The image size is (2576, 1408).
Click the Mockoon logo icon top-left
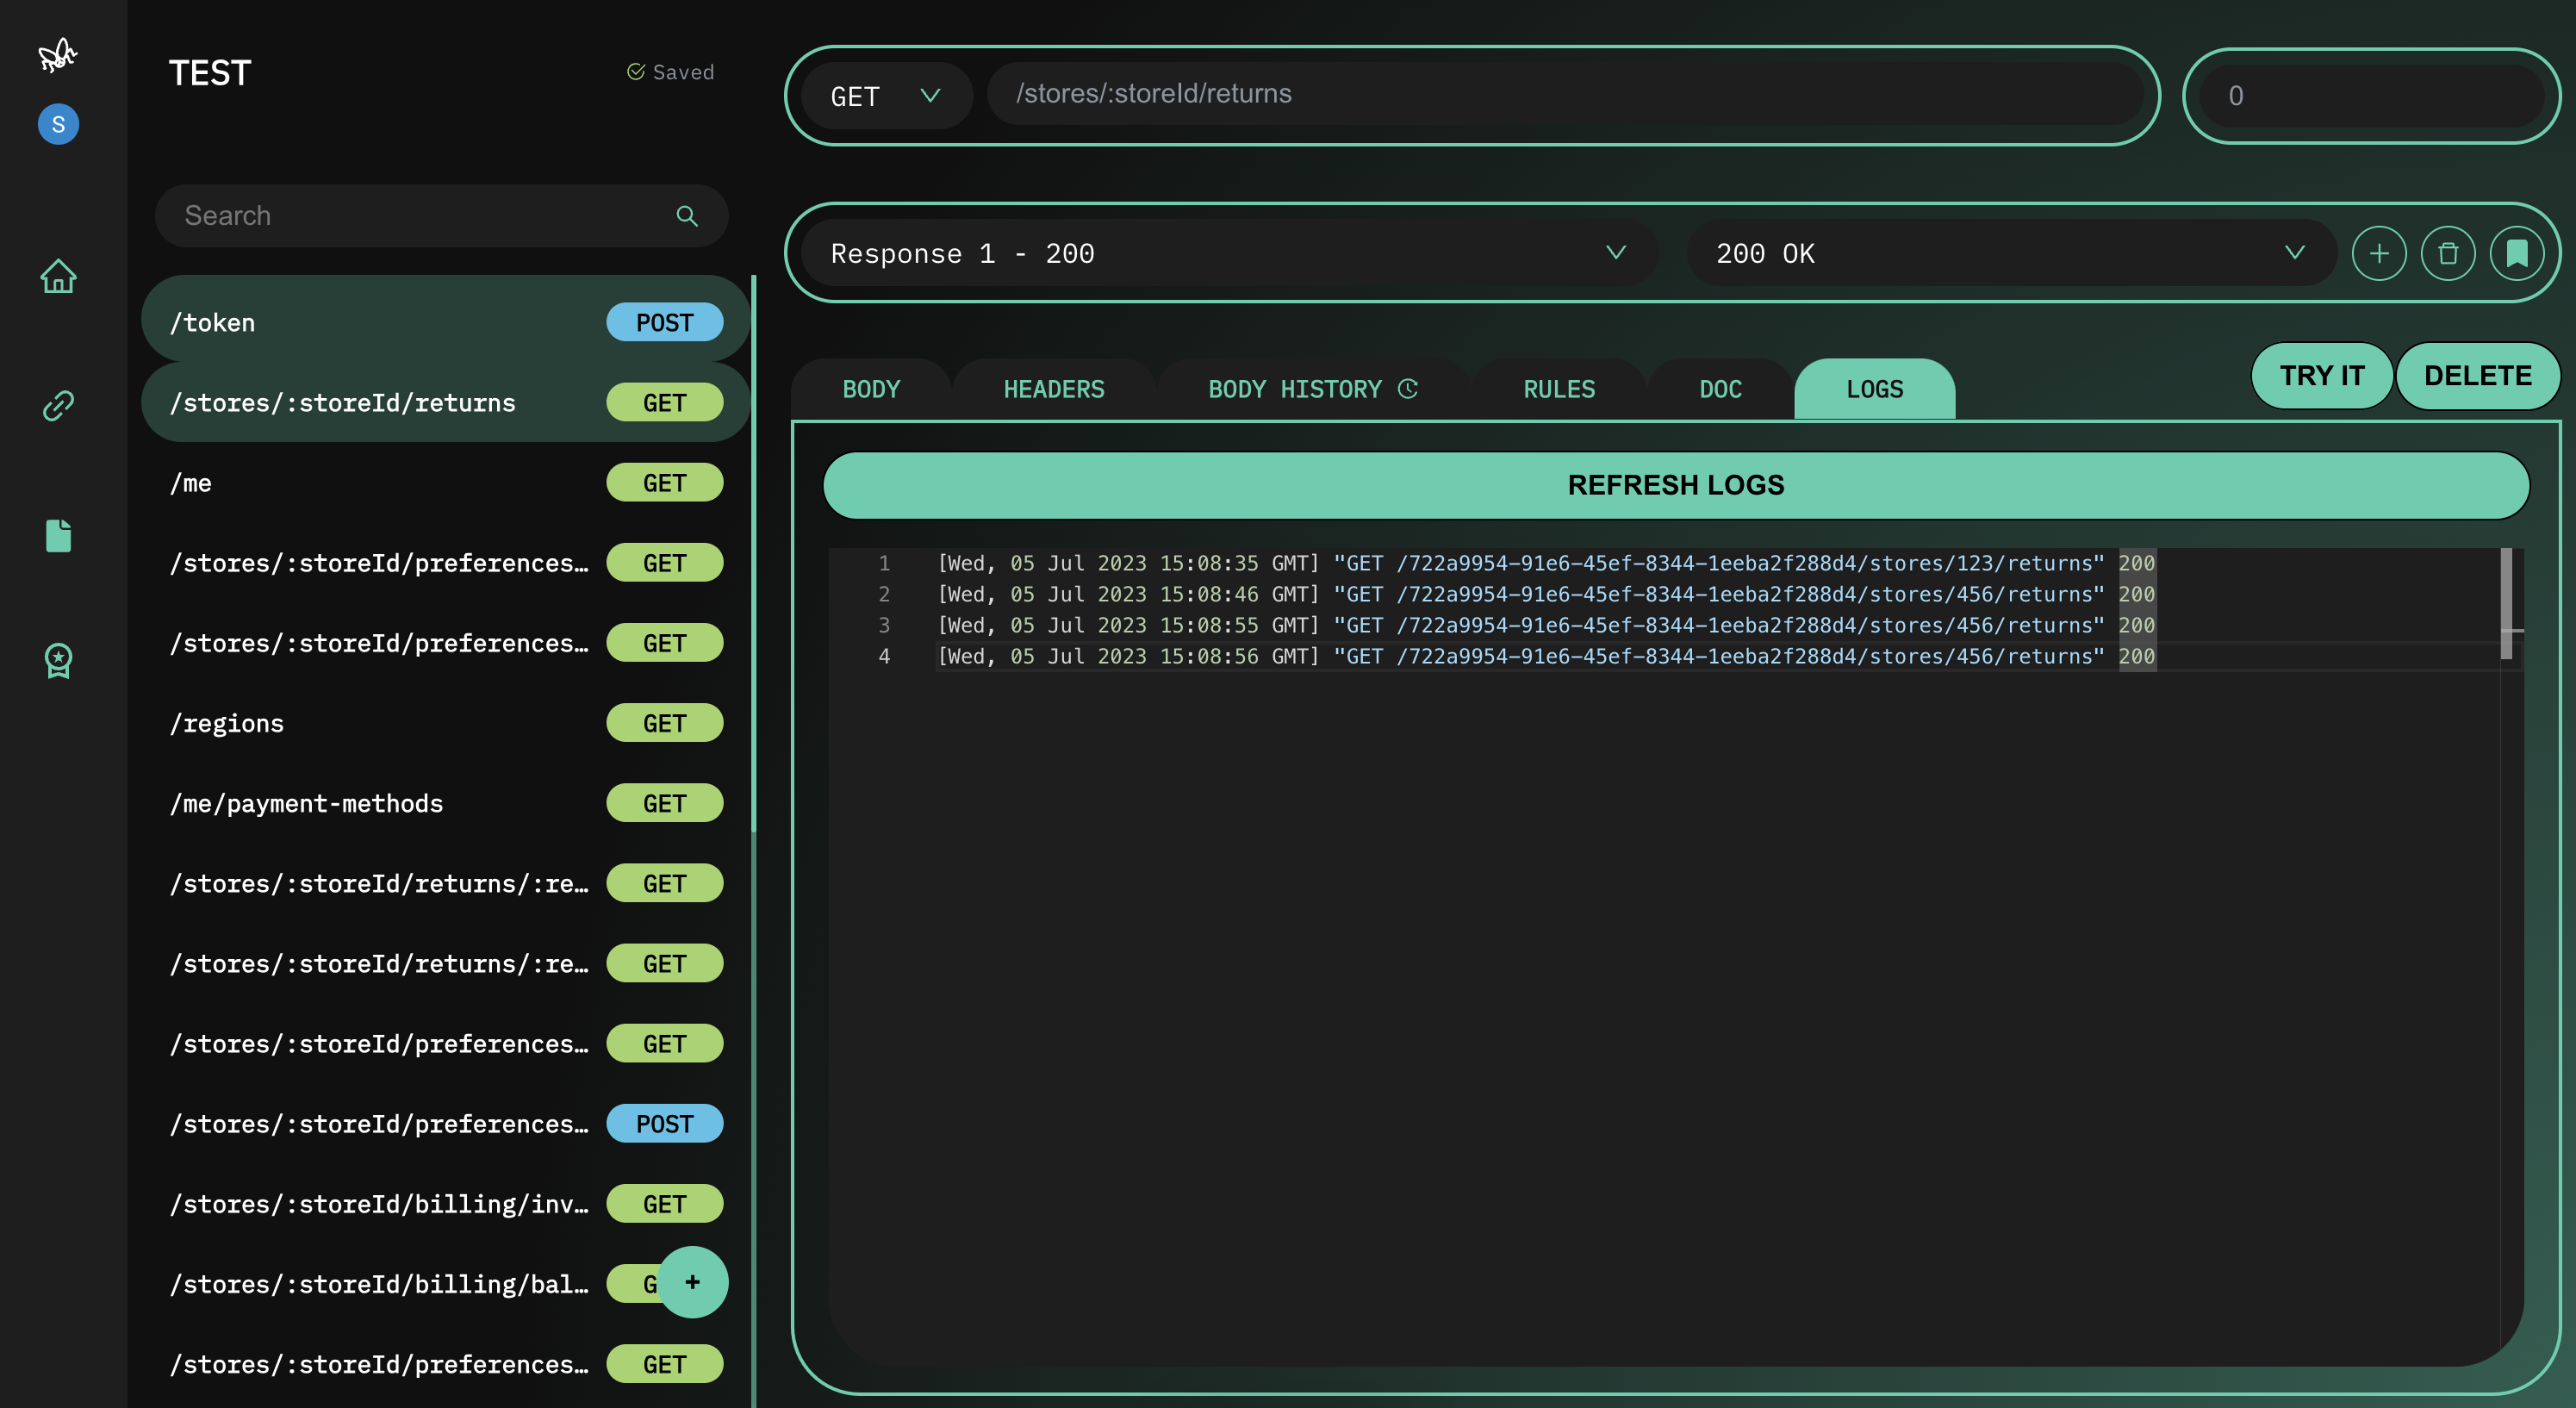[57, 53]
